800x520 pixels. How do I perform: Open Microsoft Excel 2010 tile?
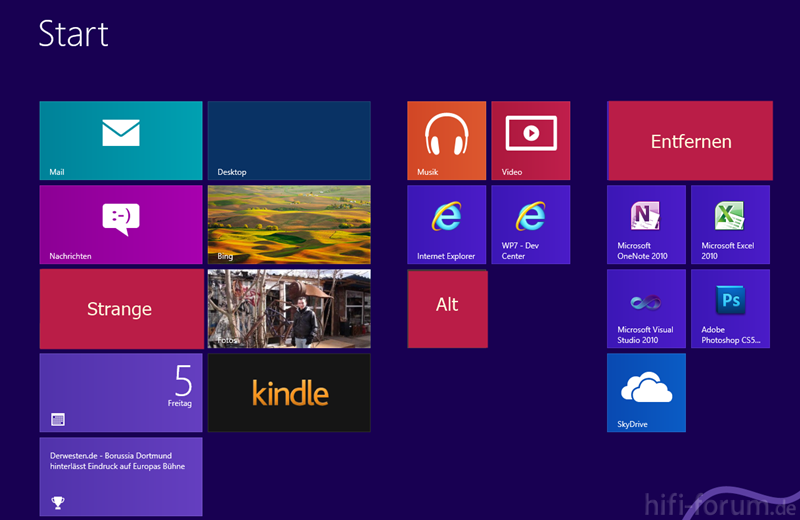point(730,224)
